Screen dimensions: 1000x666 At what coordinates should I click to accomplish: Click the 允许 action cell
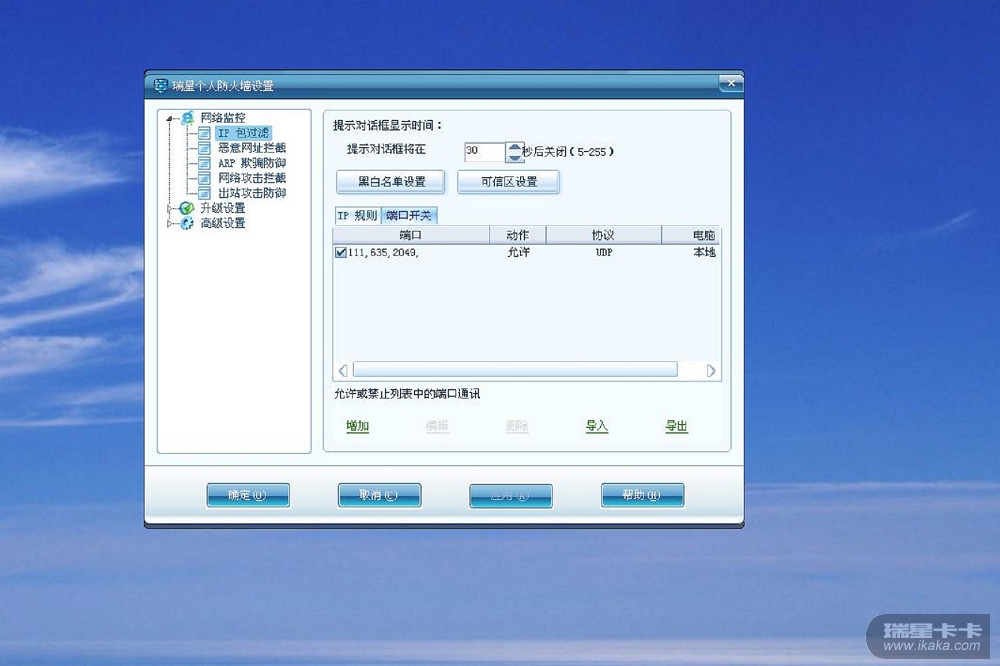518,253
